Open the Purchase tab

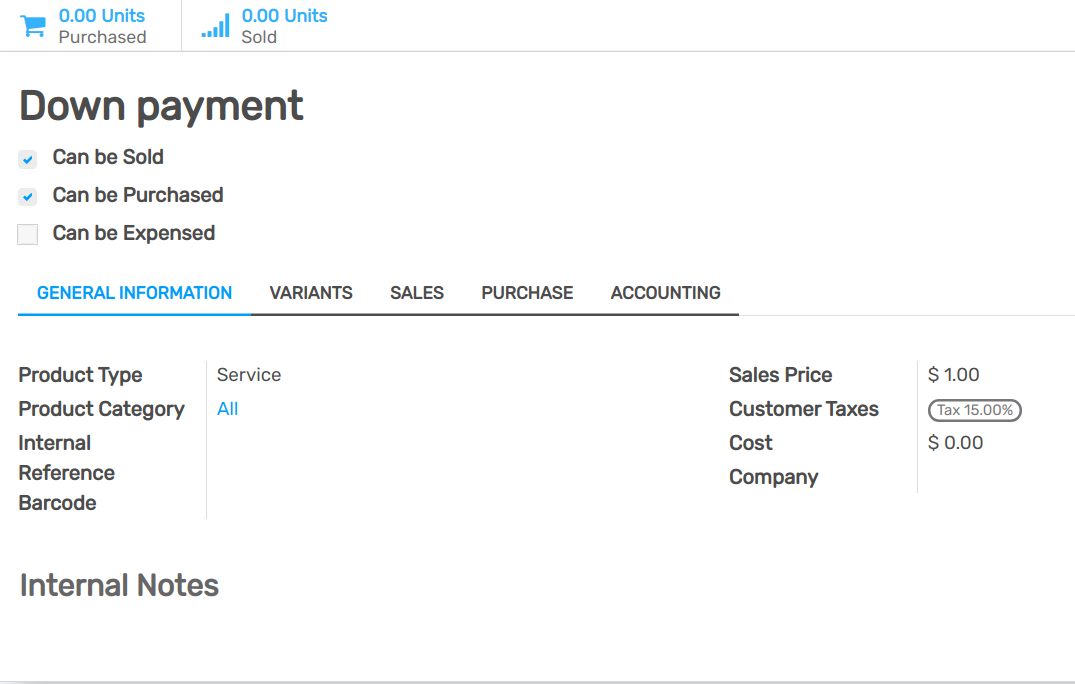tap(527, 292)
